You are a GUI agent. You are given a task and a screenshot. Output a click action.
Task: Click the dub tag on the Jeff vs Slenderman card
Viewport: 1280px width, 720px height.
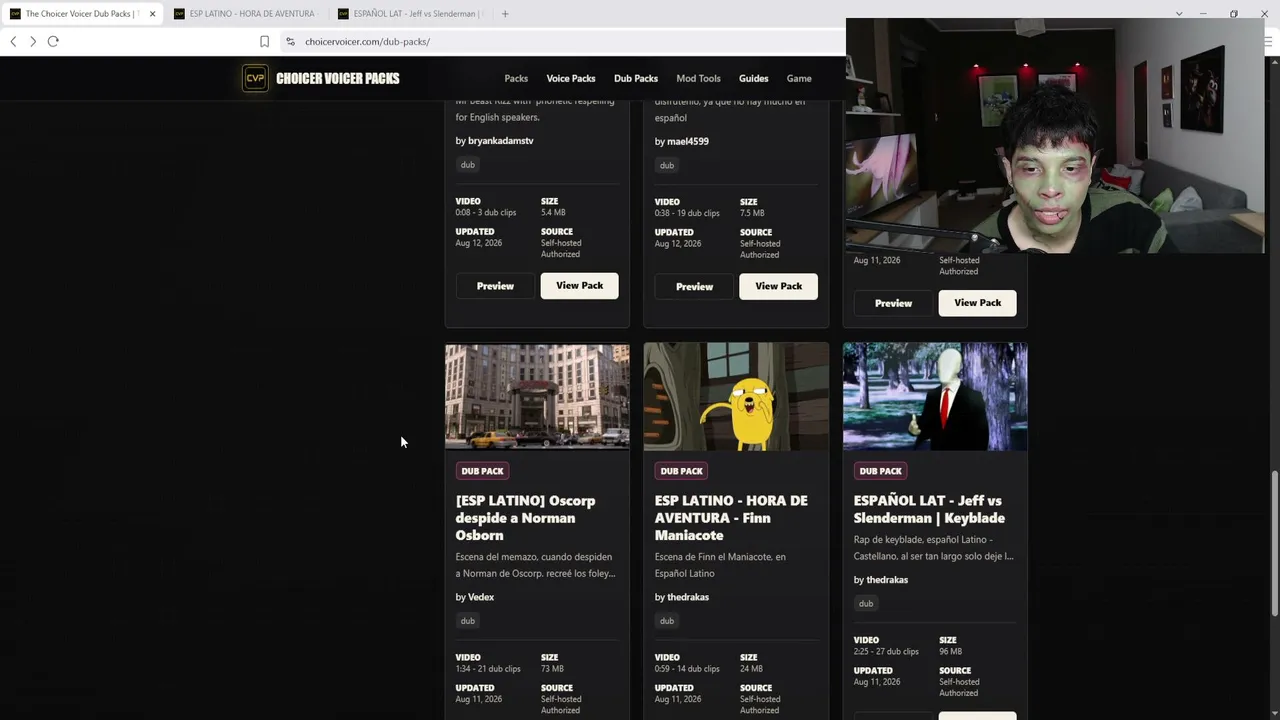tap(866, 604)
